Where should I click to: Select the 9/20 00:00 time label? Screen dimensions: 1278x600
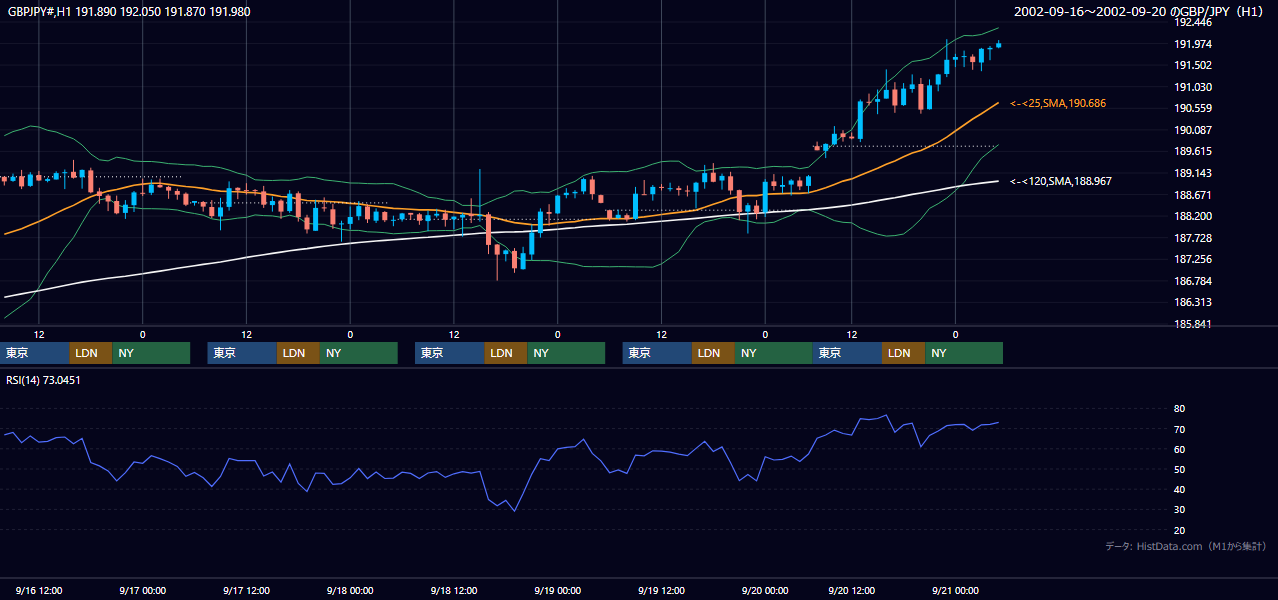click(x=765, y=591)
